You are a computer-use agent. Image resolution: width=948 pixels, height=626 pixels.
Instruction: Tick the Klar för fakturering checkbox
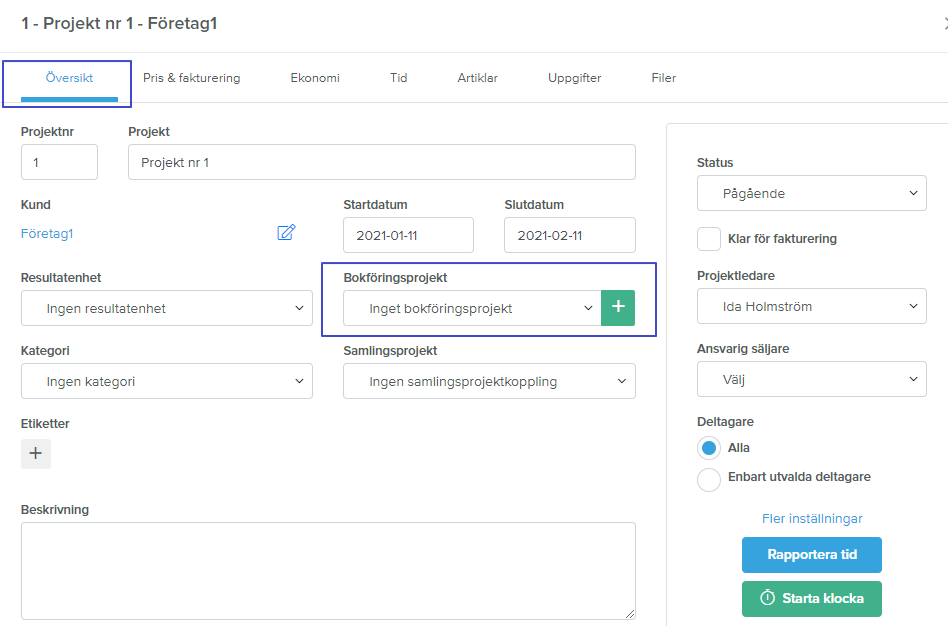click(709, 239)
